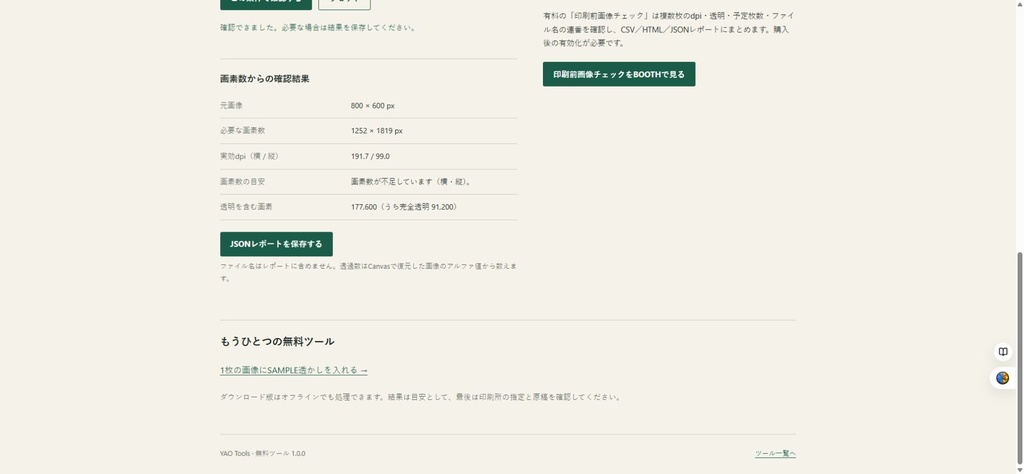
Task: Click the YAO Tools · 無料ツール 1.0.0 footer text
Action: coord(263,453)
